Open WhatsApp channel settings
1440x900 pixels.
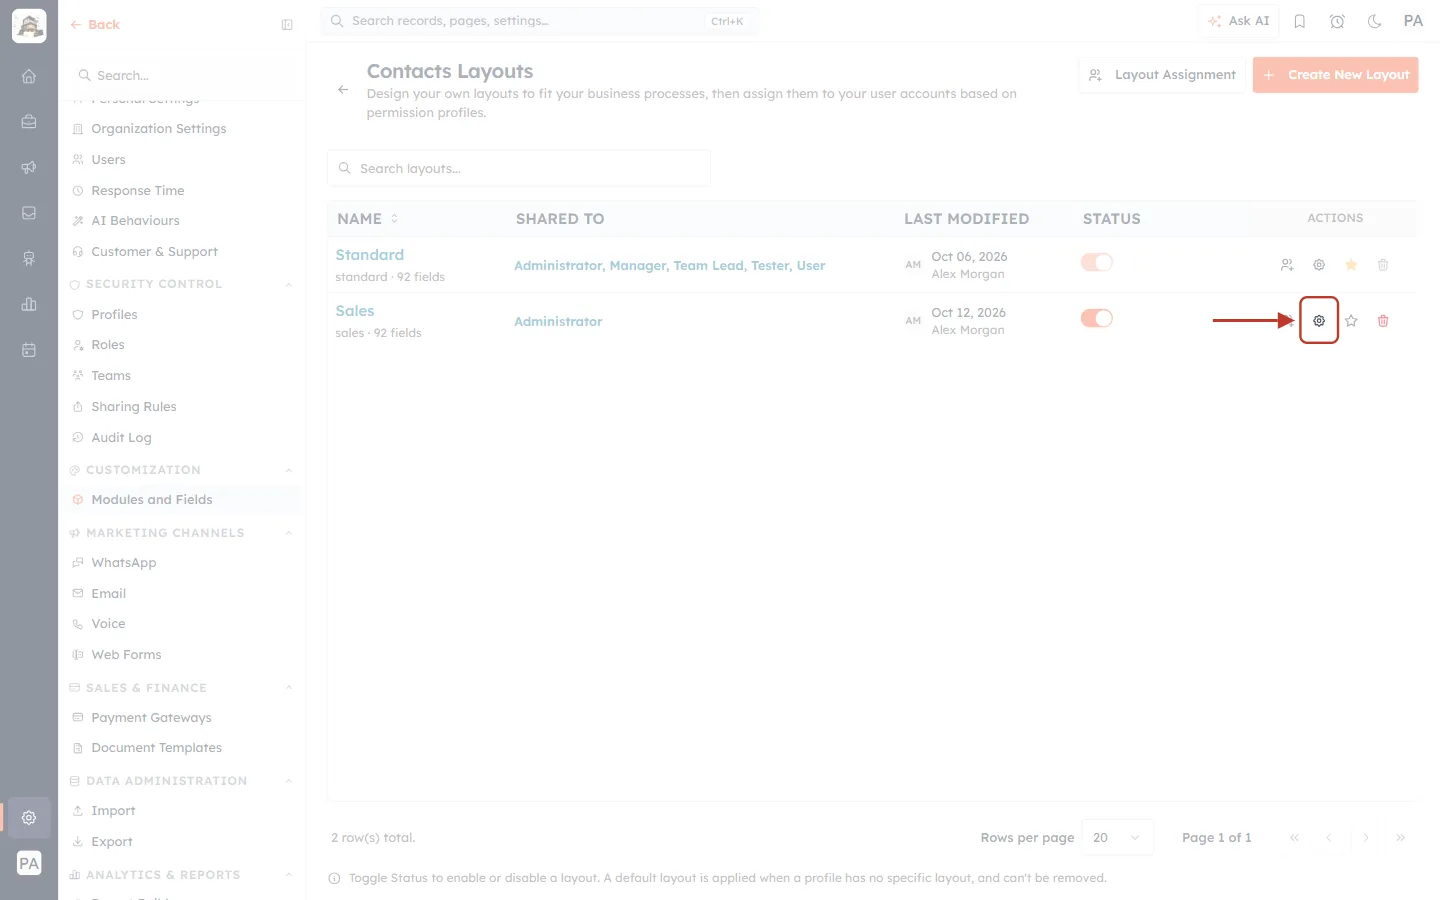[x=123, y=563]
